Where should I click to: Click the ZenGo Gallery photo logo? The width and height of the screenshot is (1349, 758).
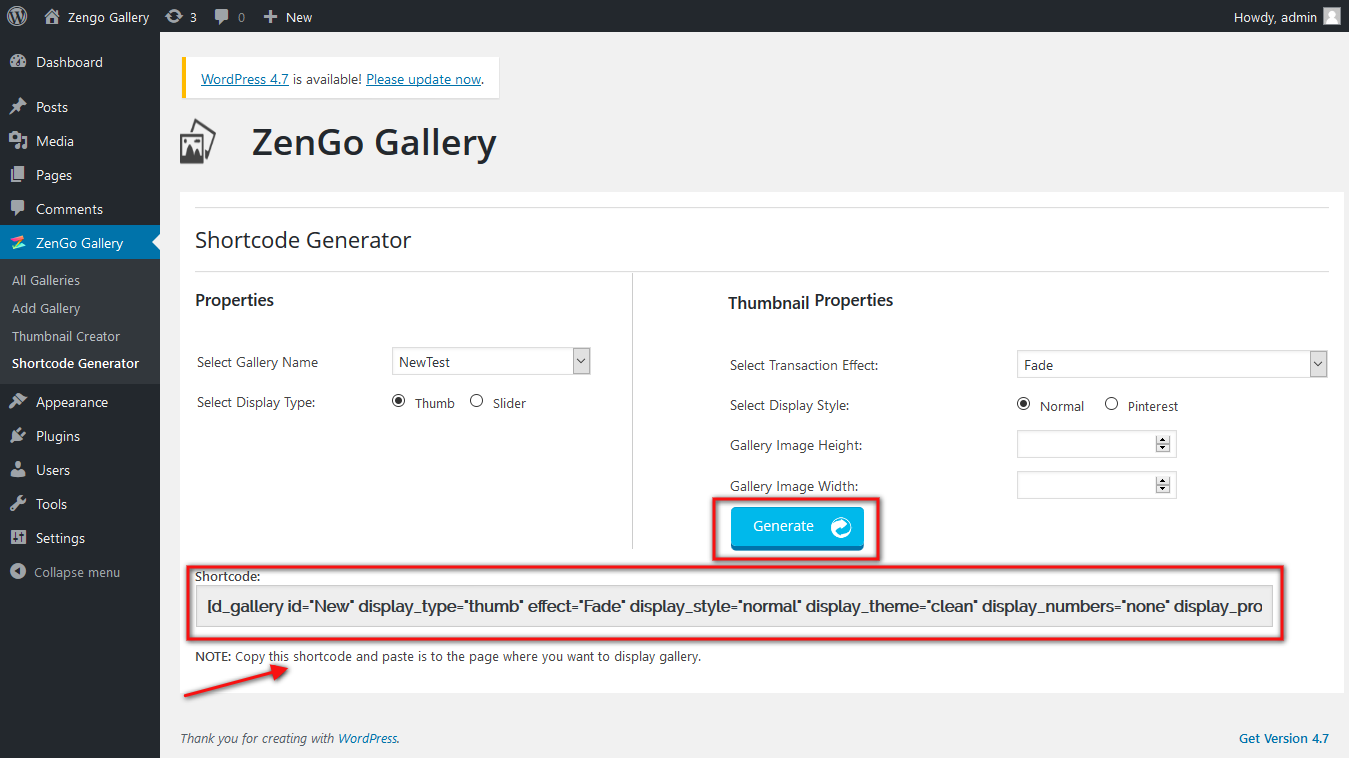198,142
